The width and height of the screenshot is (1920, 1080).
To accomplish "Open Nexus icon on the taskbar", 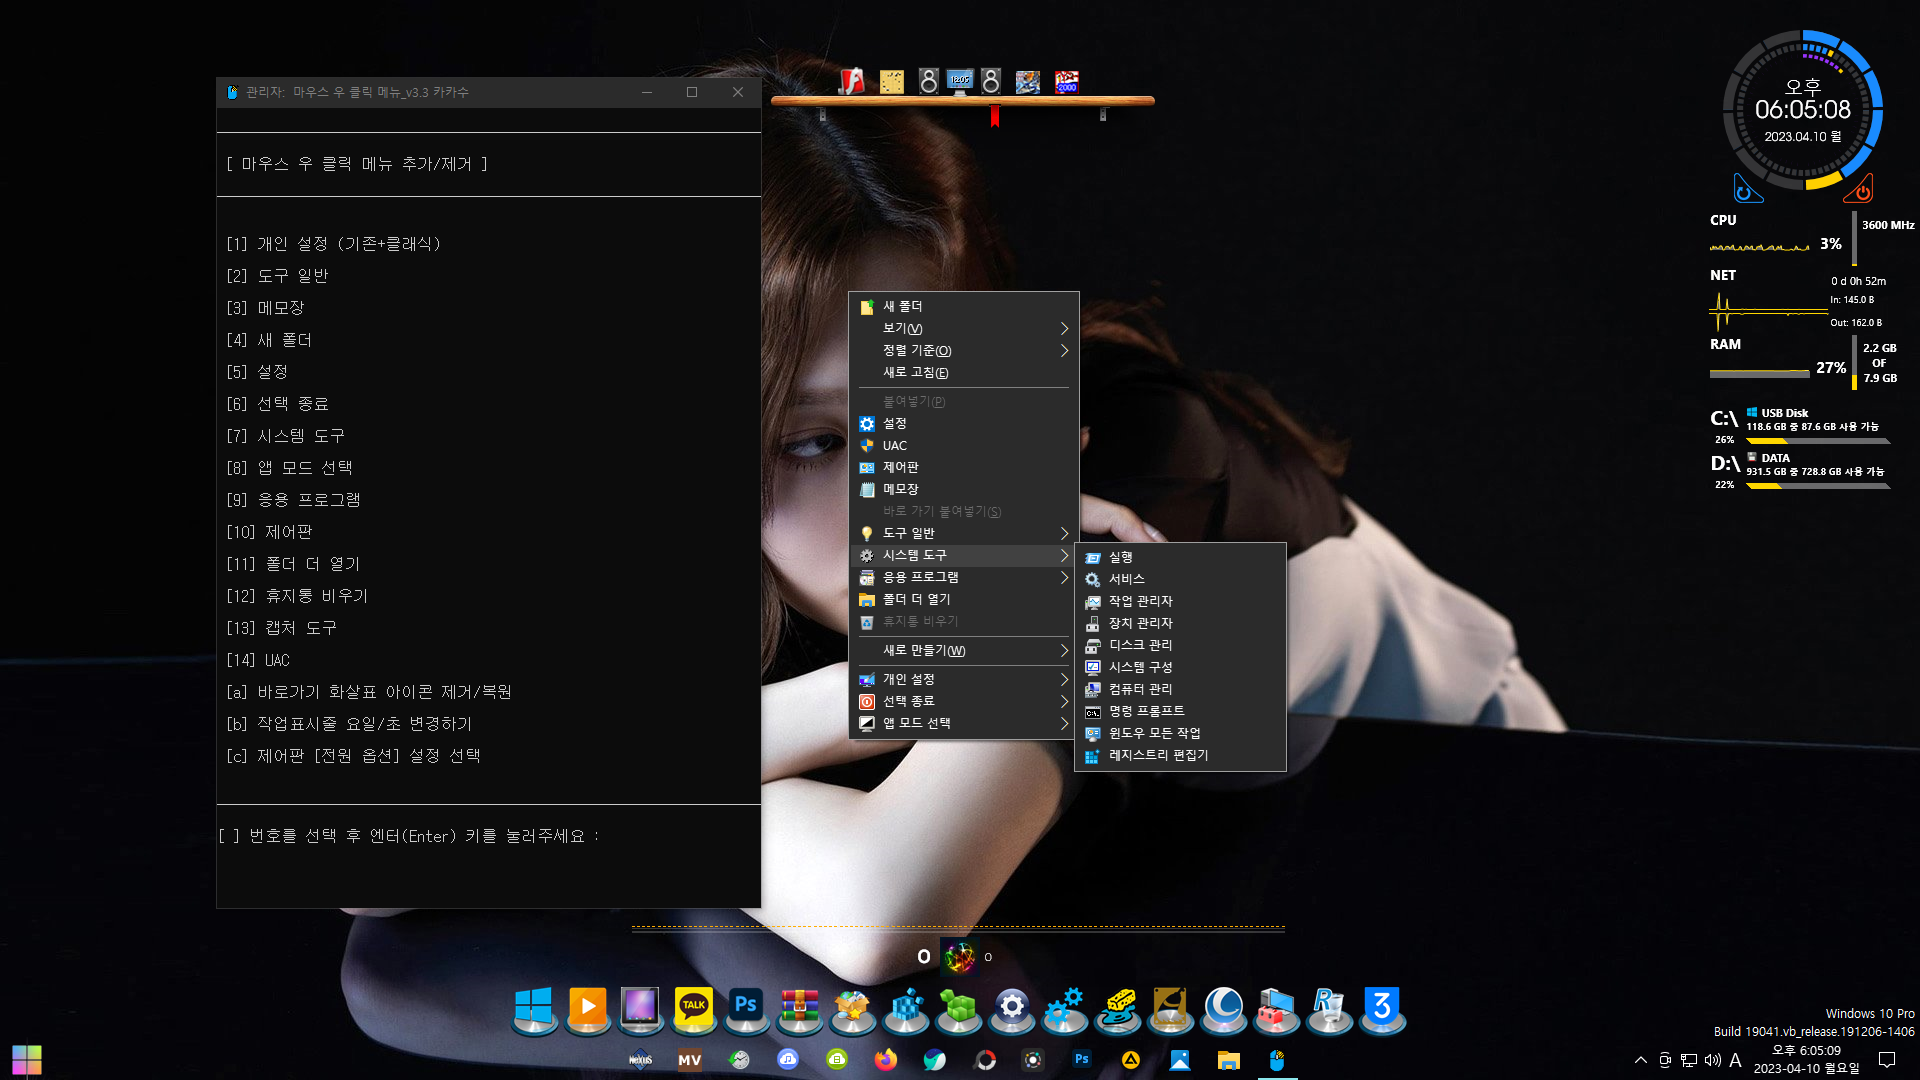I will [x=640, y=1060].
